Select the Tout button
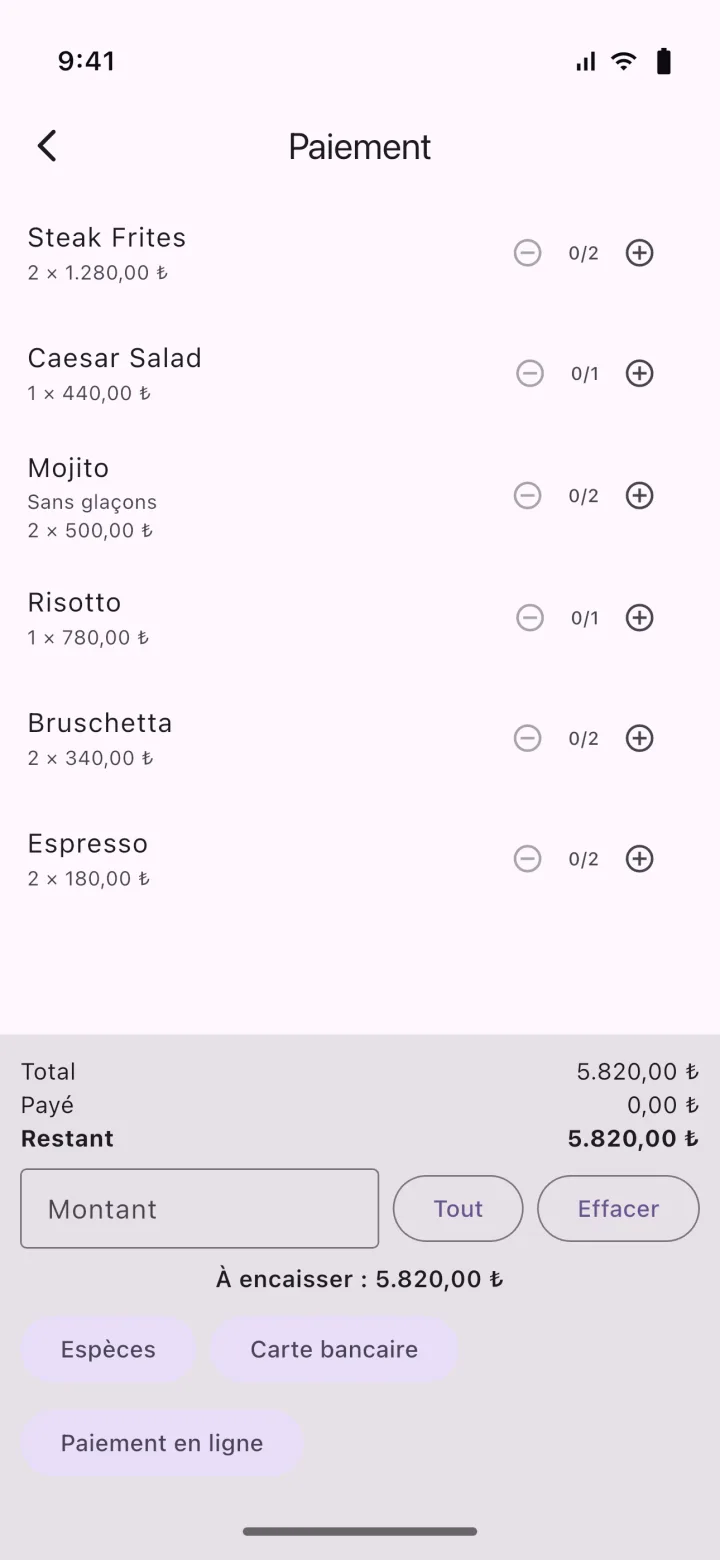 [458, 1209]
